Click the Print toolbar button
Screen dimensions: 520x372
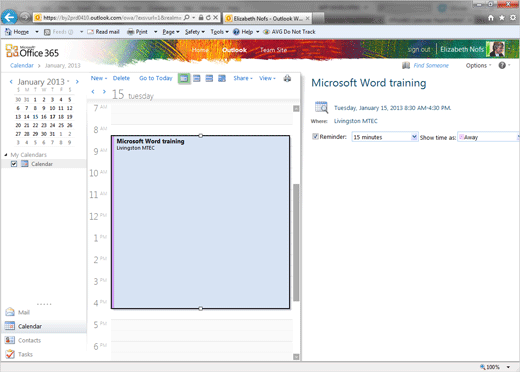click(137, 32)
